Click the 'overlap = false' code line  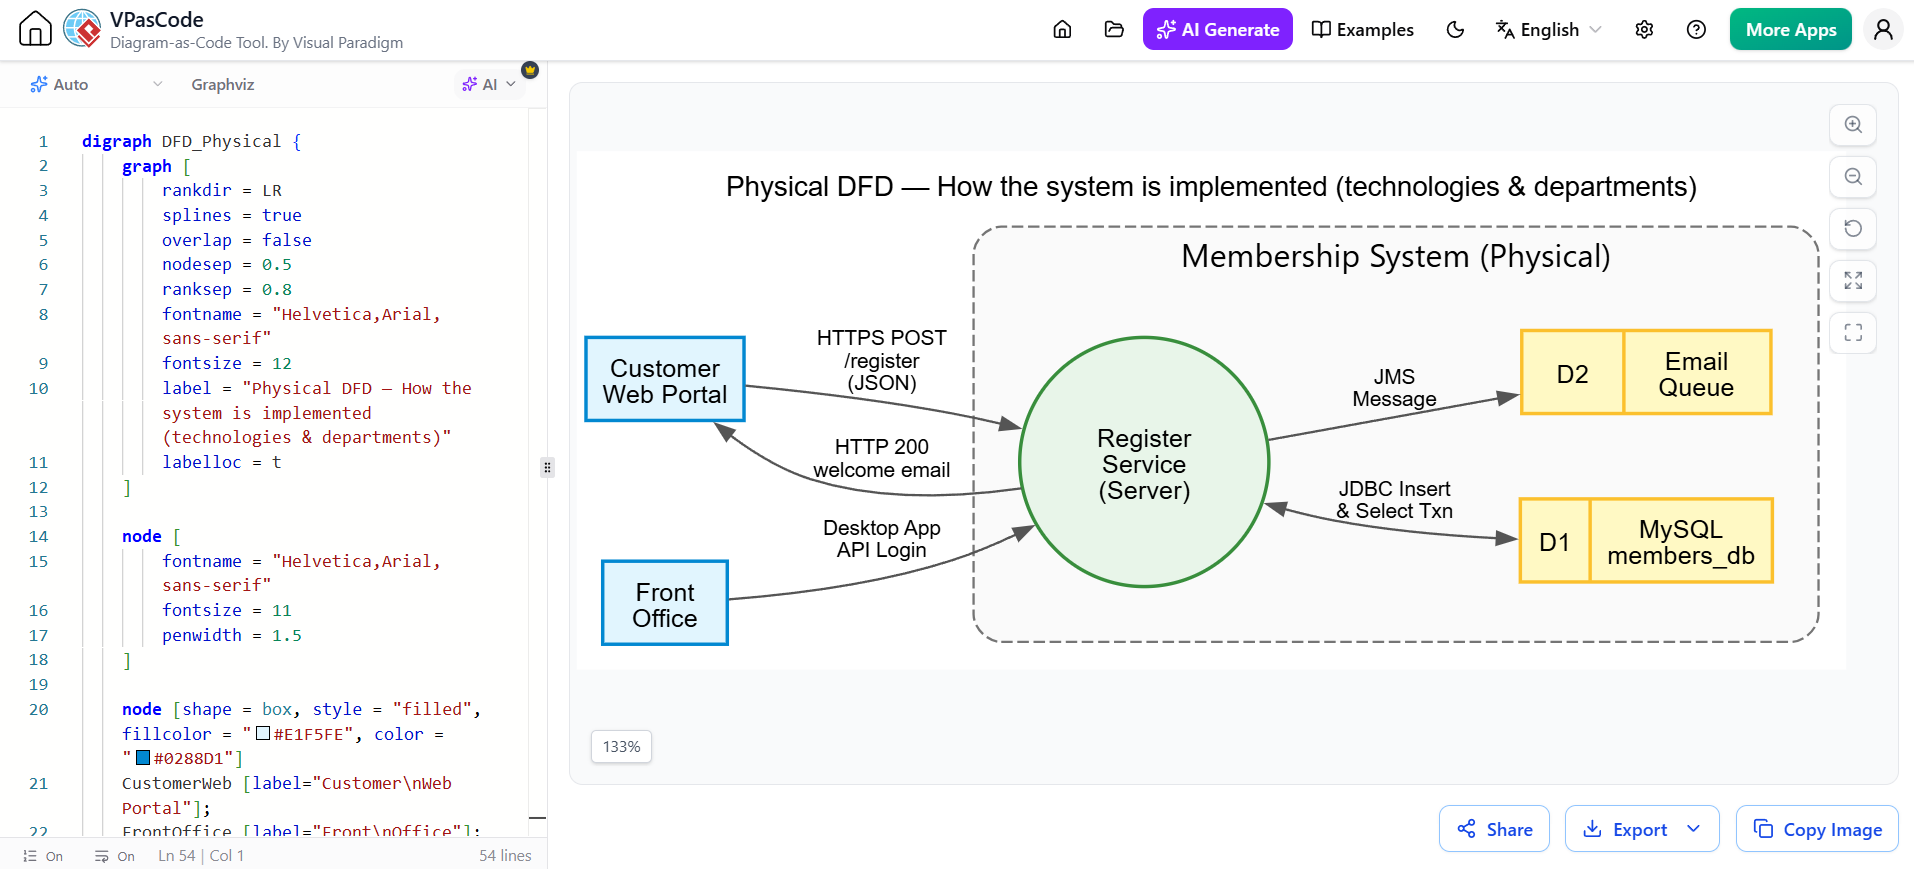pyautogui.click(x=237, y=240)
